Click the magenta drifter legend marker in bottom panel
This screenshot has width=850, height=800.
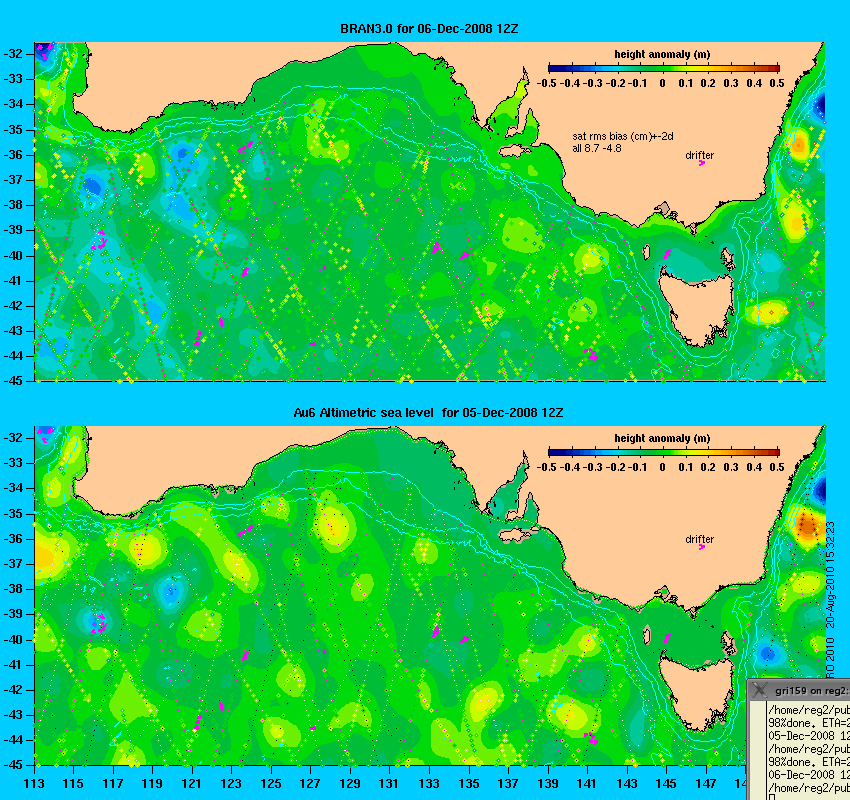point(701,547)
